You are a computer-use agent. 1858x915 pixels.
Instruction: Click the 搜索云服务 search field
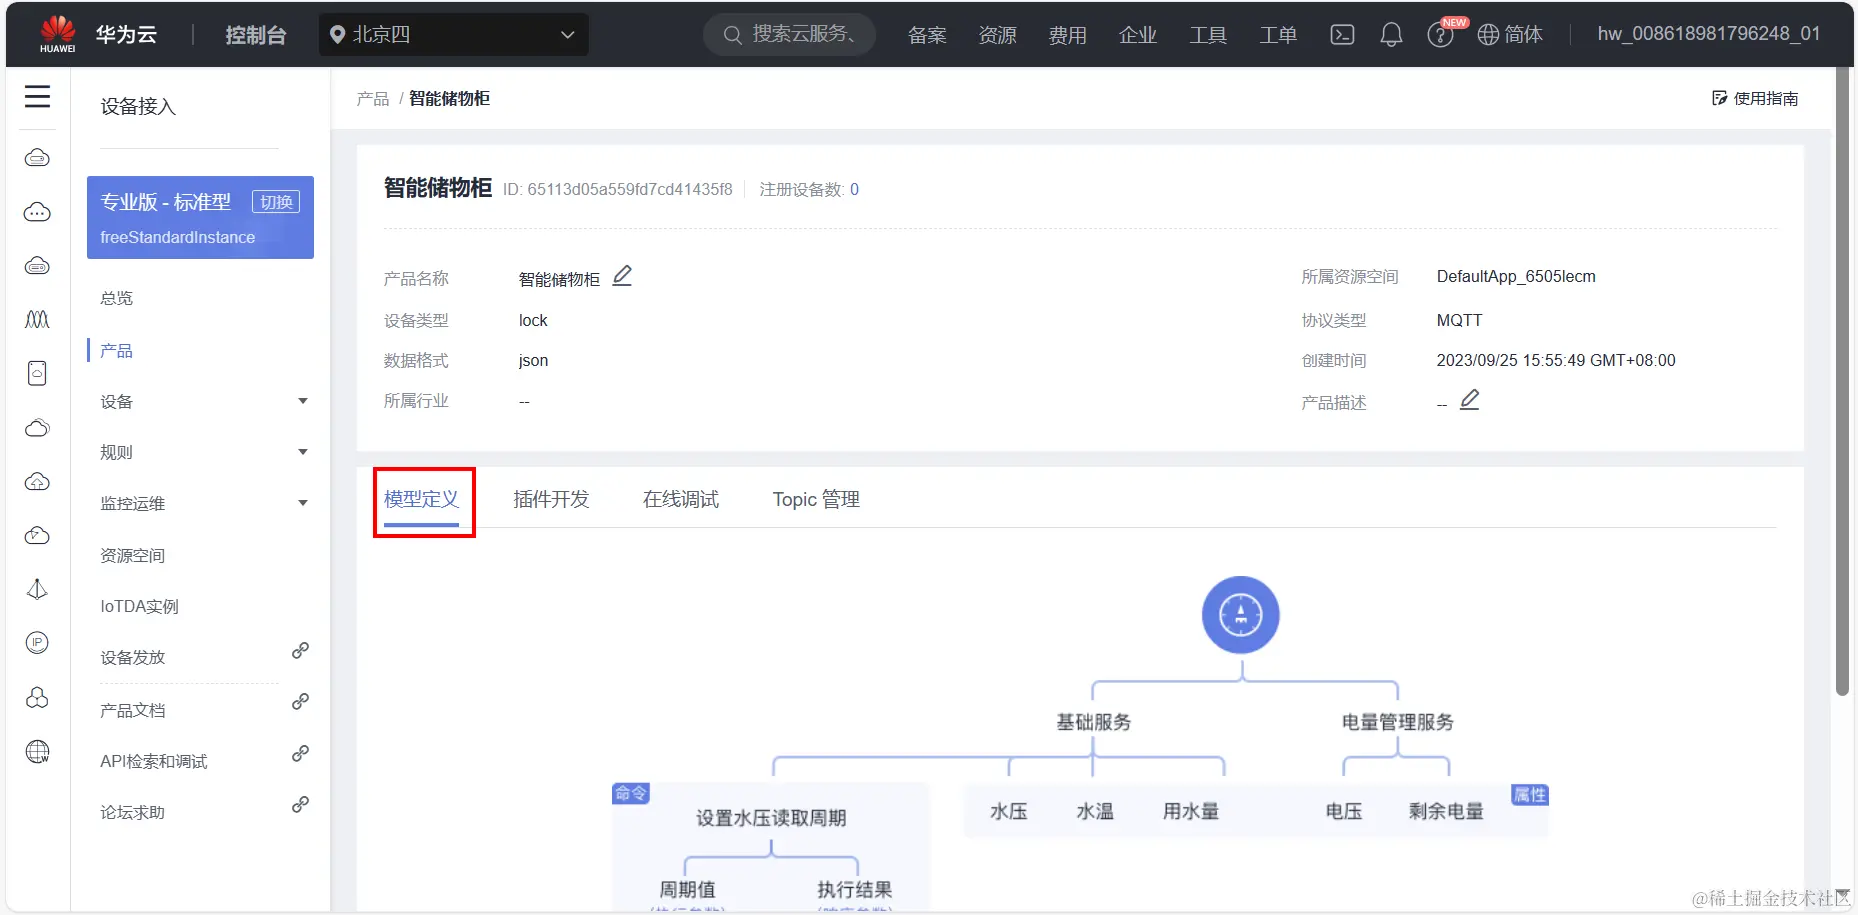[790, 35]
